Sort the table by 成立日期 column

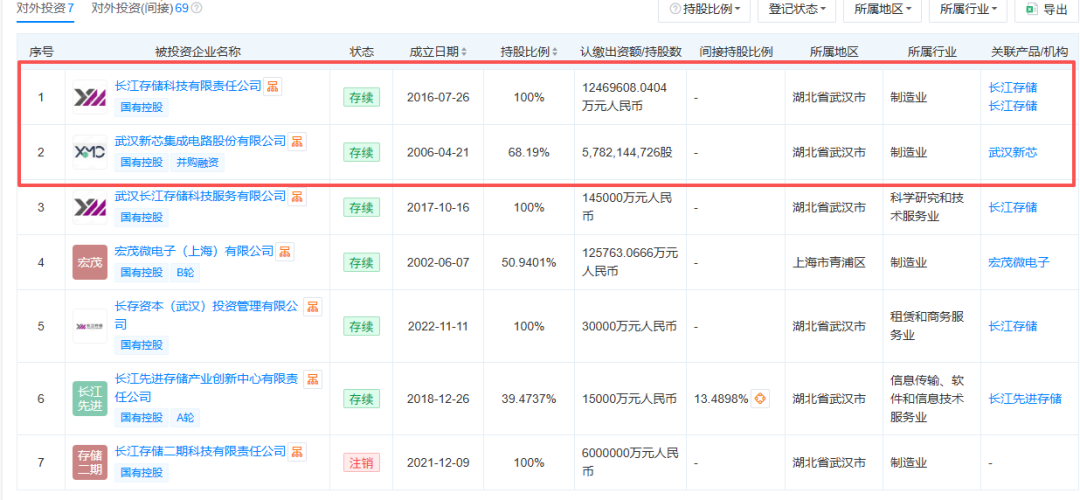pos(438,52)
